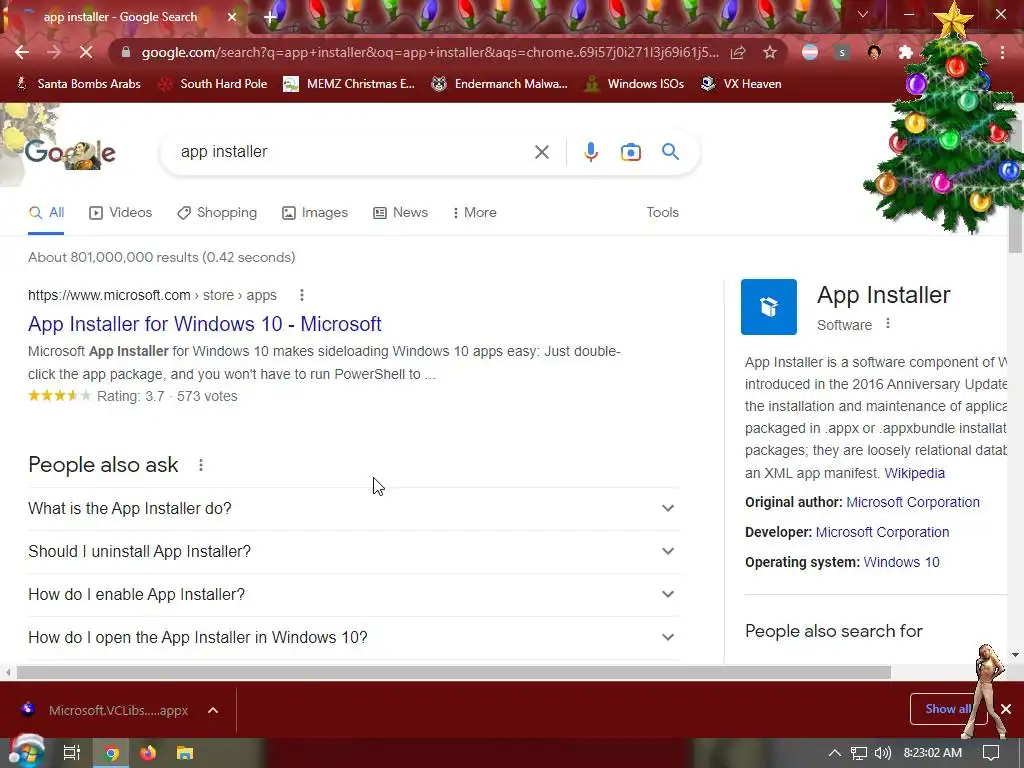Switch to the Images tab
1024x768 pixels.
click(315, 213)
